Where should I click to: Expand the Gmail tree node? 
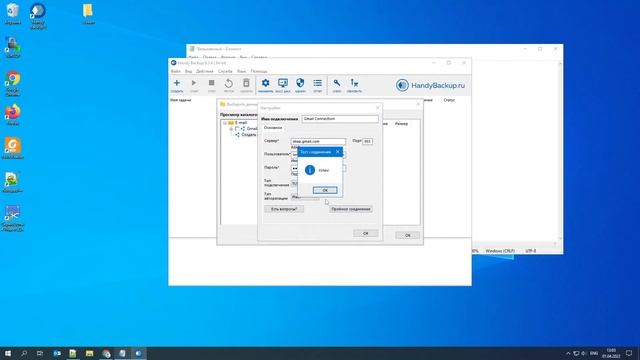point(231,129)
